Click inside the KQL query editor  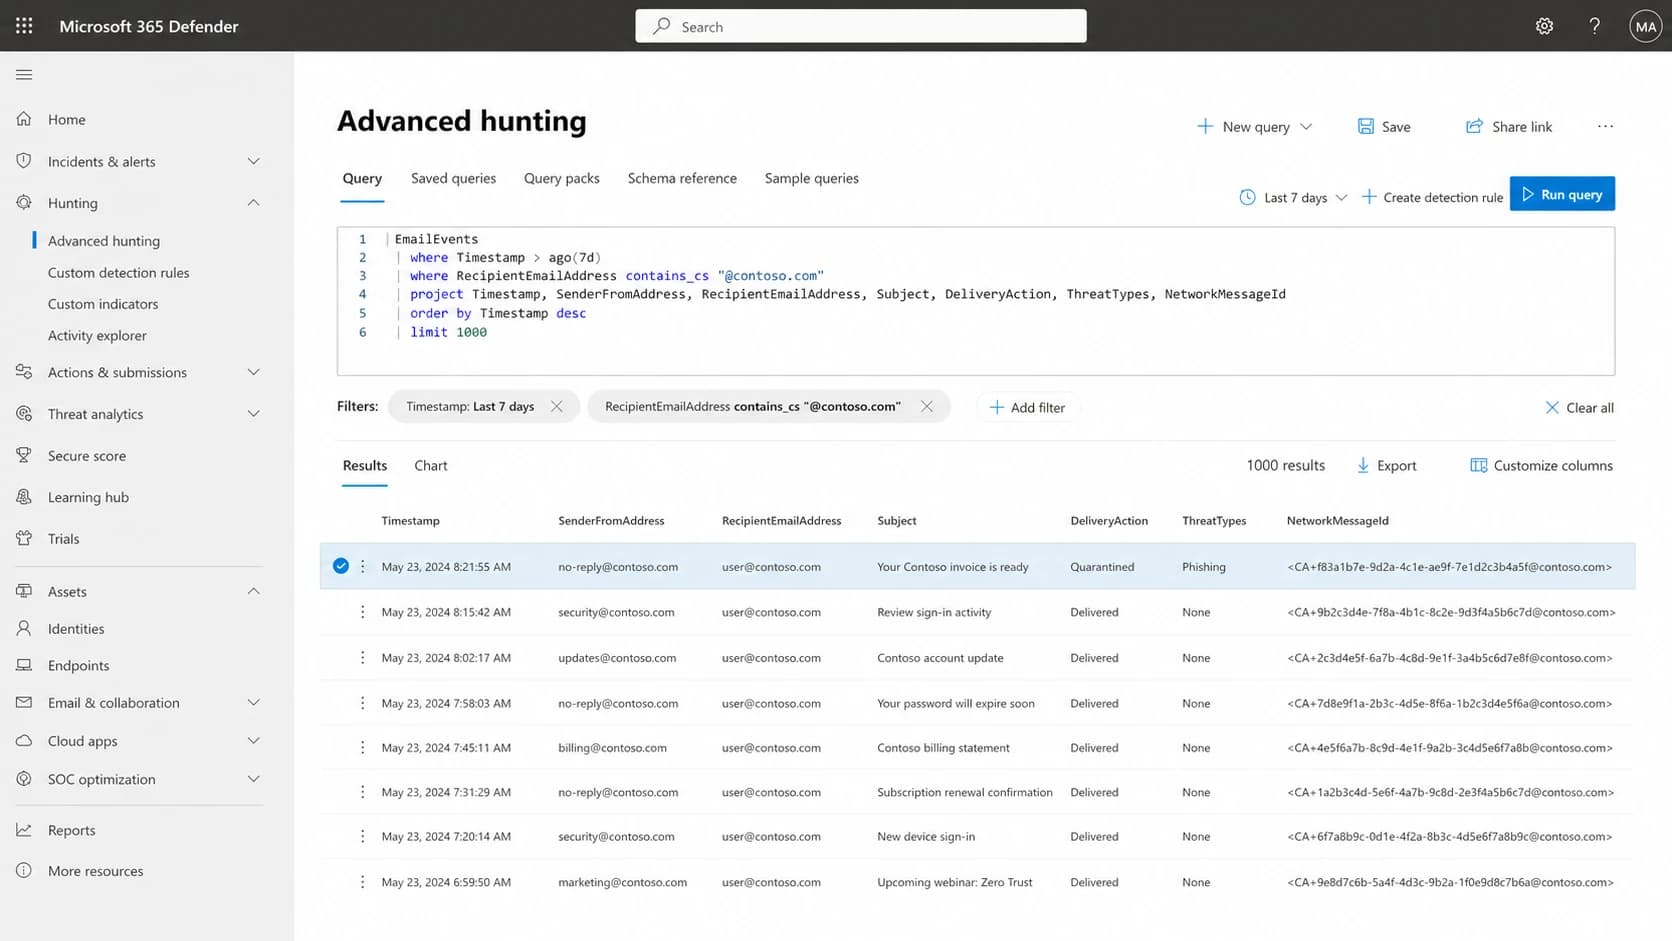tap(976, 301)
